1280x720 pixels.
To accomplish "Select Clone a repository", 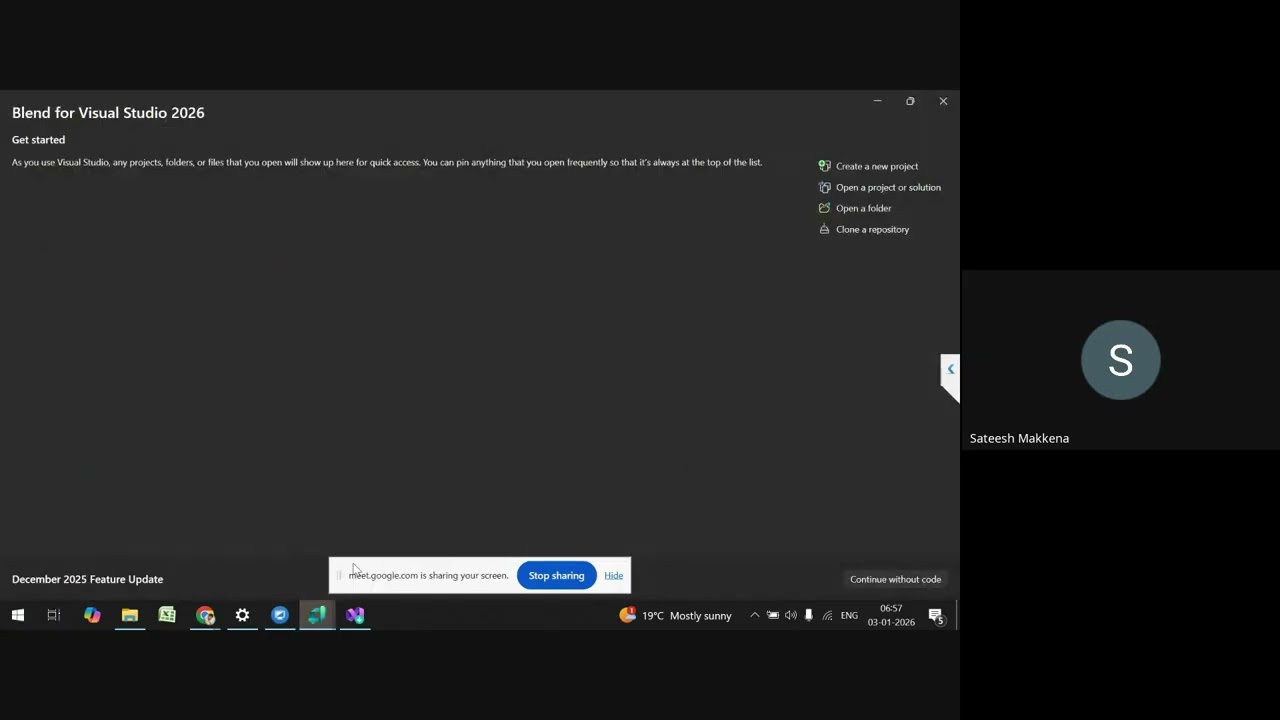I will (x=864, y=229).
